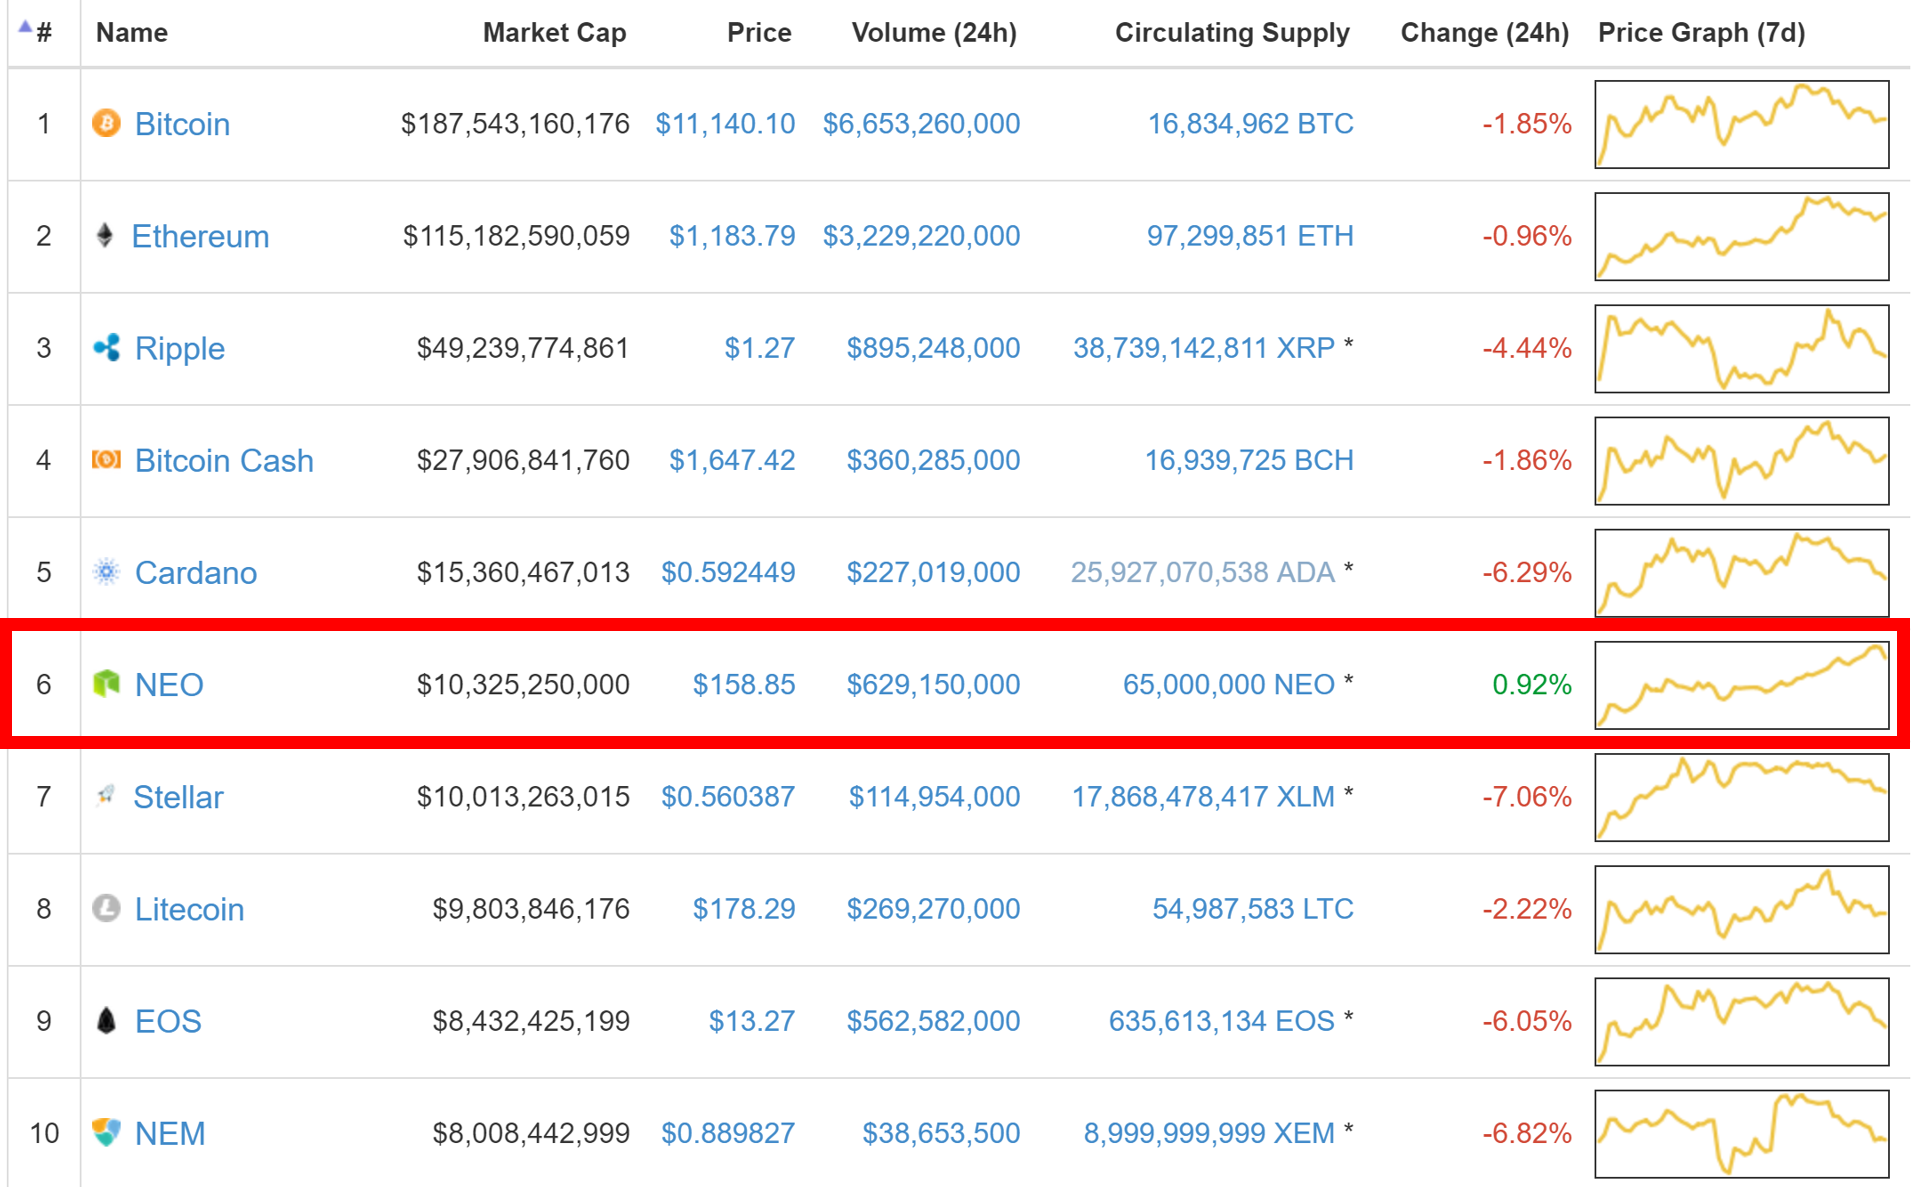
Task: Click the EOS black logo icon
Action: [106, 1020]
